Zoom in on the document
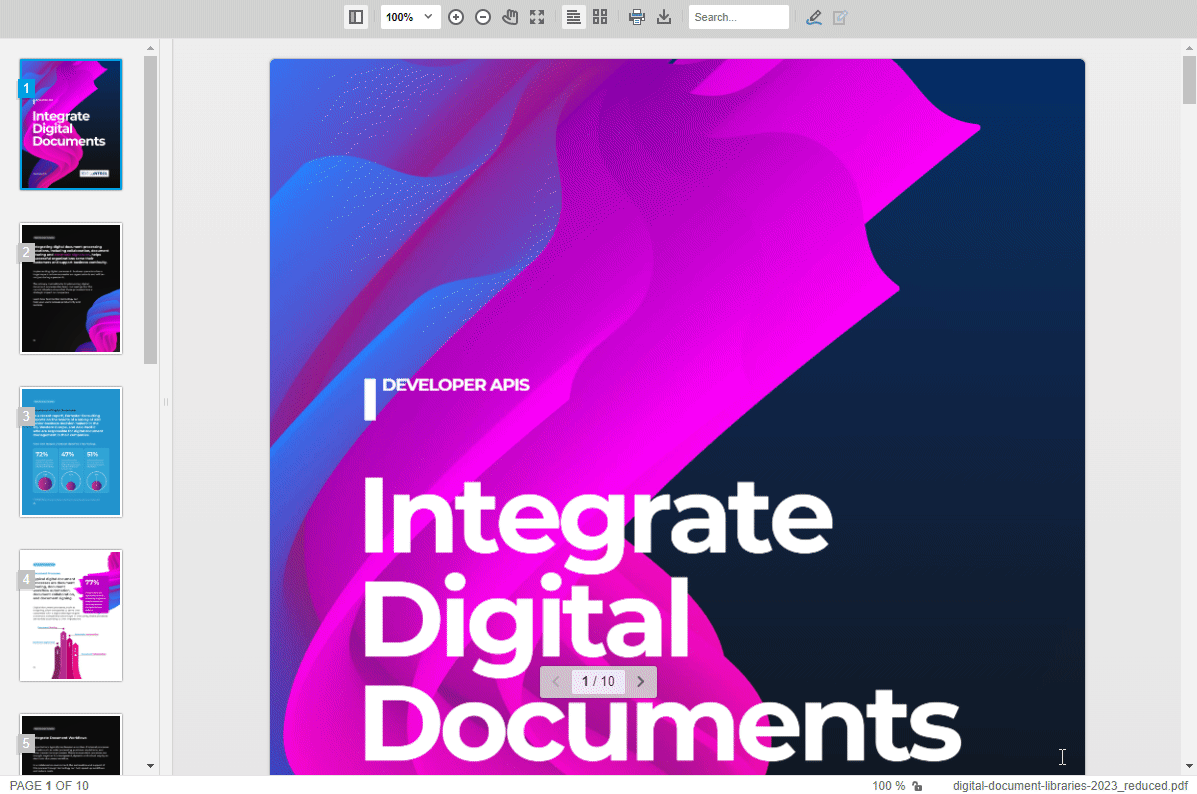The width and height of the screenshot is (1197, 794). click(x=455, y=17)
